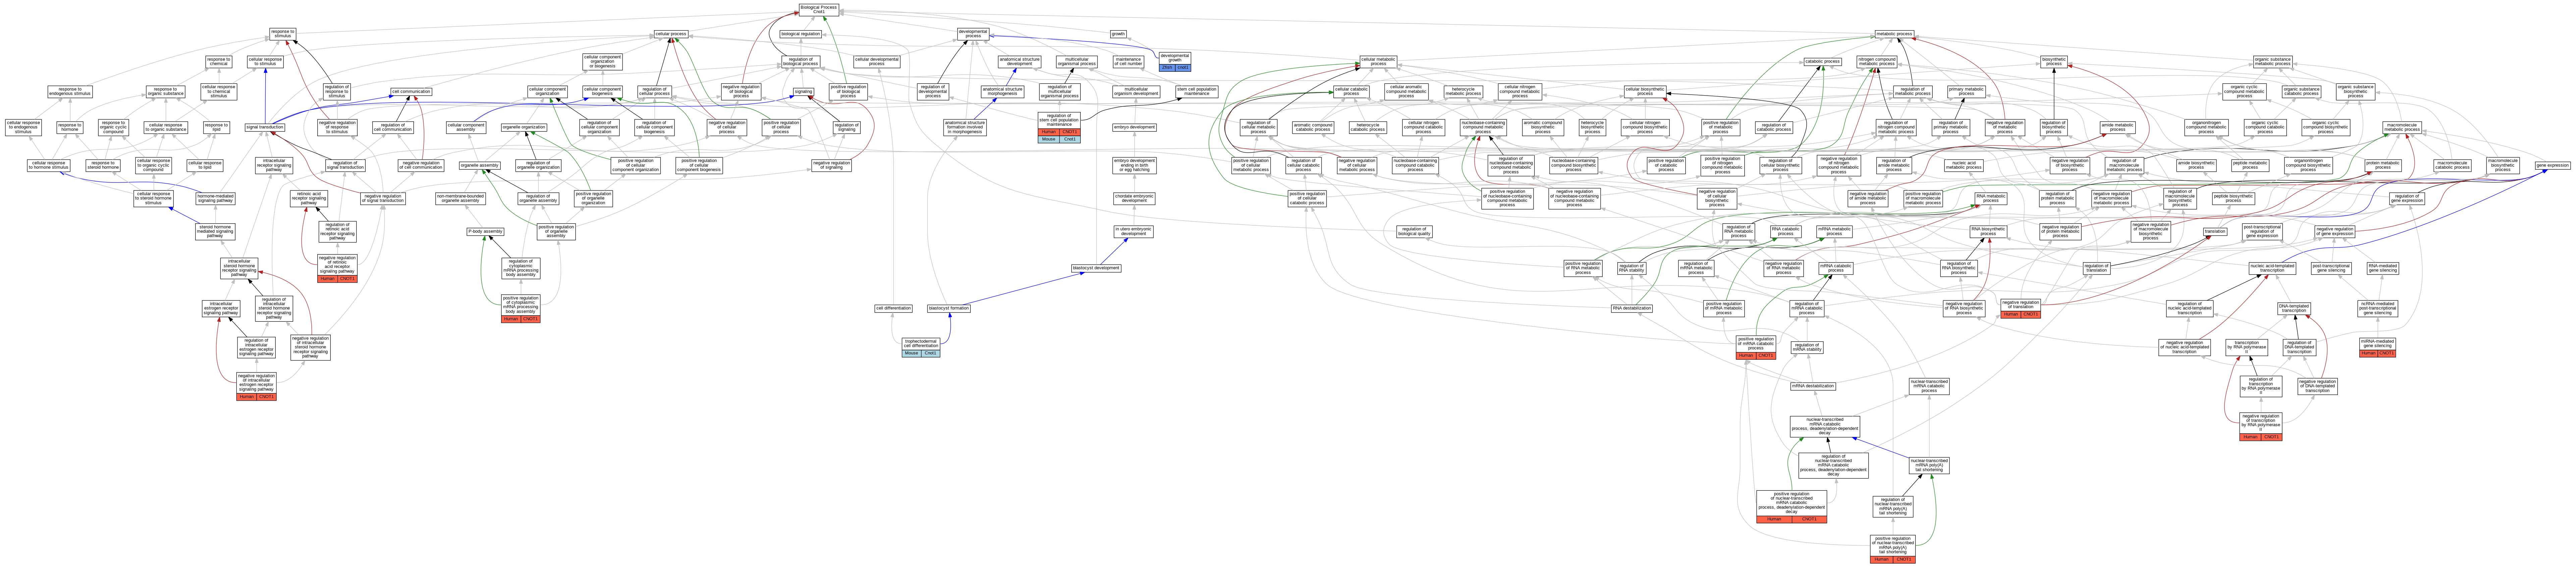Select the 'blastocyst development' node
The height and width of the screenshot is (567, 2576).
click(x=1096, y=268)
